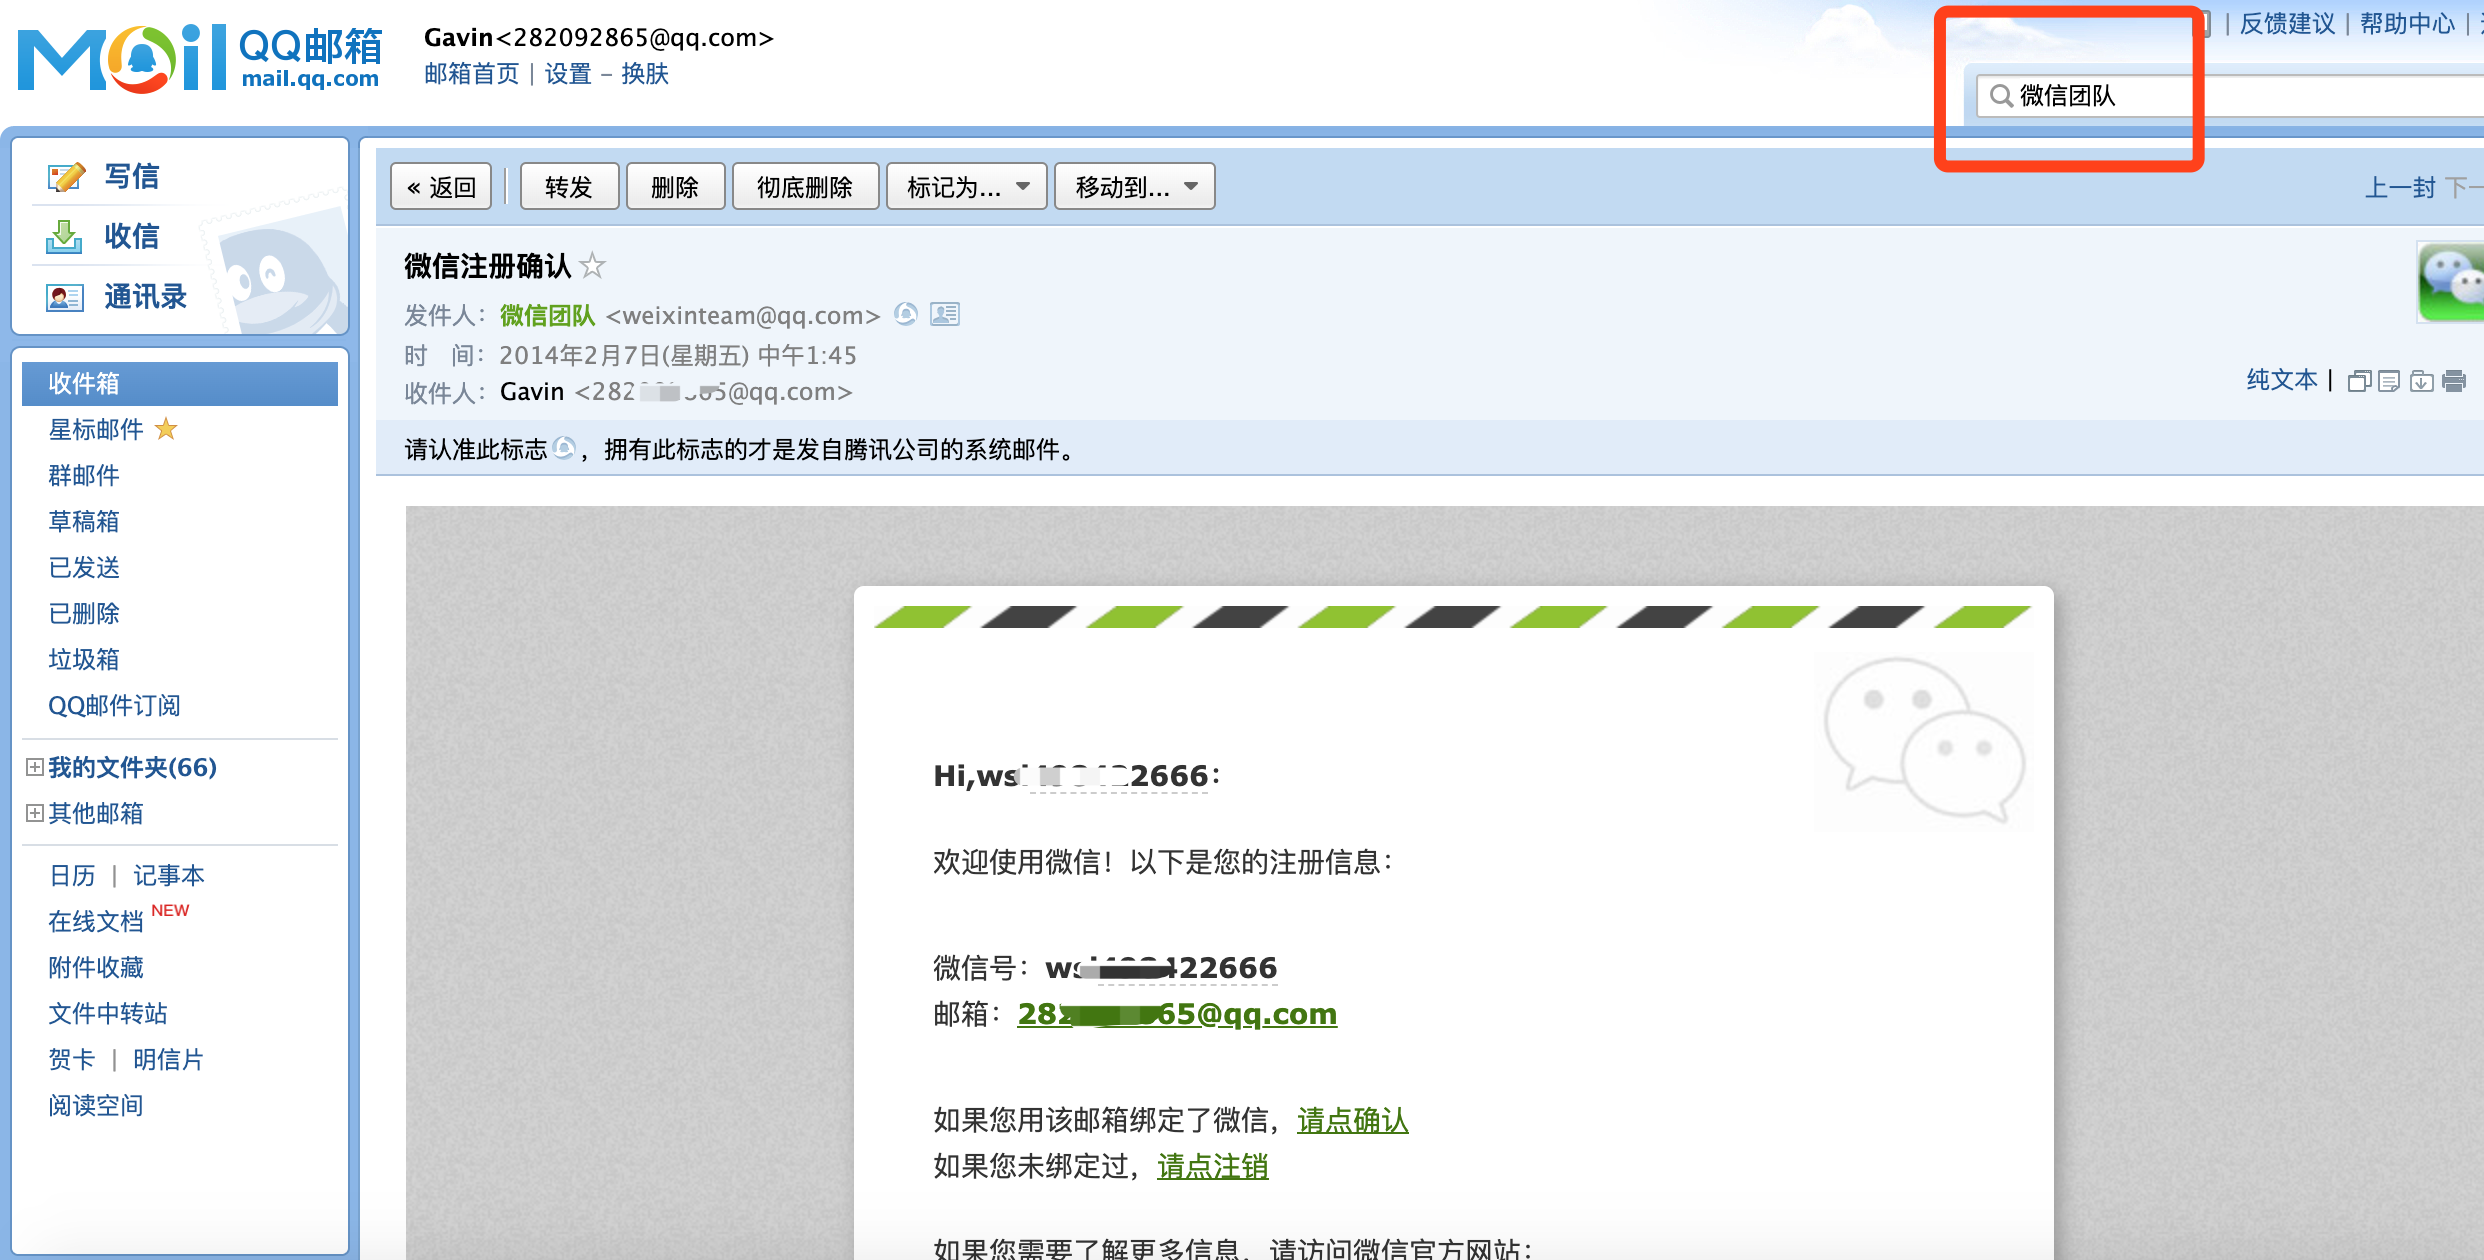2484x1260 pixels.
Task: Click the 写信 compose icon
Action: click(66, 177)
